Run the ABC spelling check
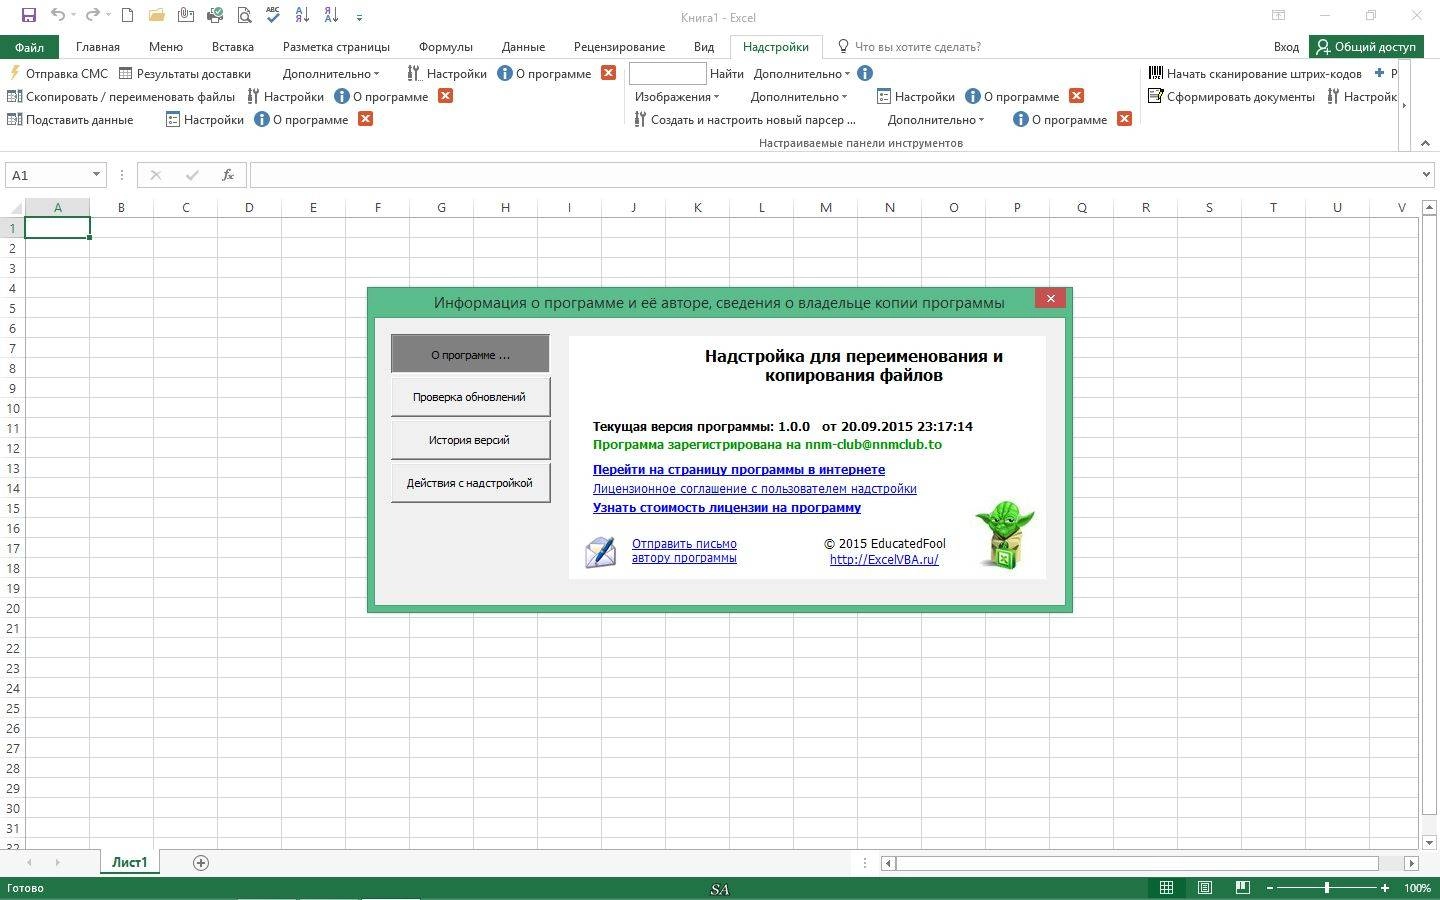Image resolution: width=1440 pixels, height=900 pixels. [x=273, y=15]
